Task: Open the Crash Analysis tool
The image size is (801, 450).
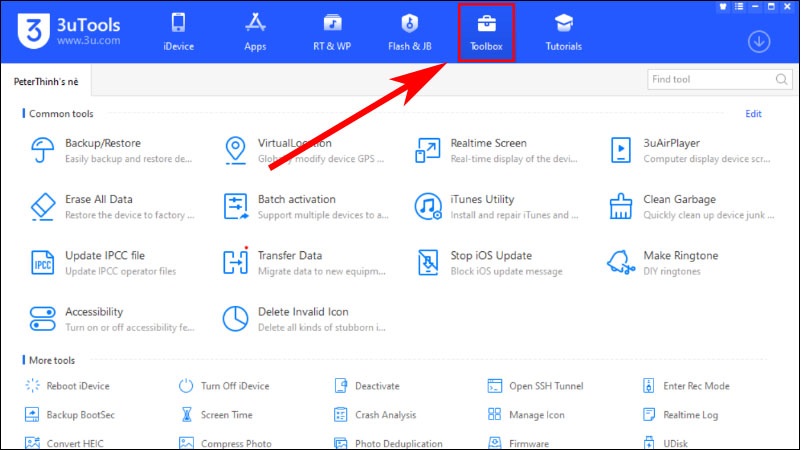Action: (x=375, y=415)
